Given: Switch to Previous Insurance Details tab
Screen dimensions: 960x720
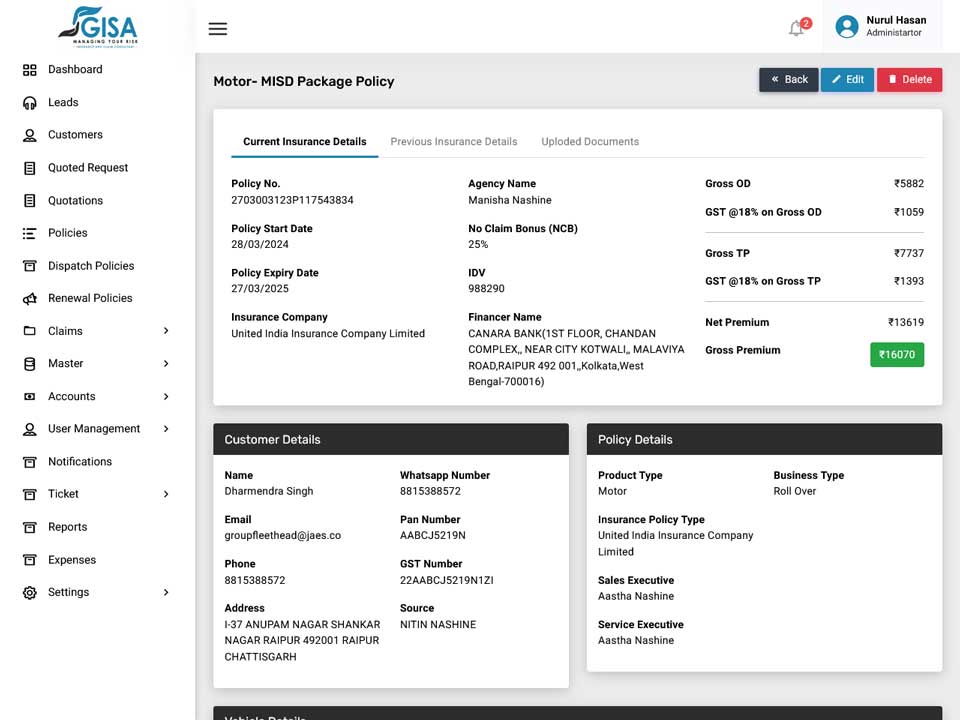Looking at the screenshot, I should pos(454,141).
